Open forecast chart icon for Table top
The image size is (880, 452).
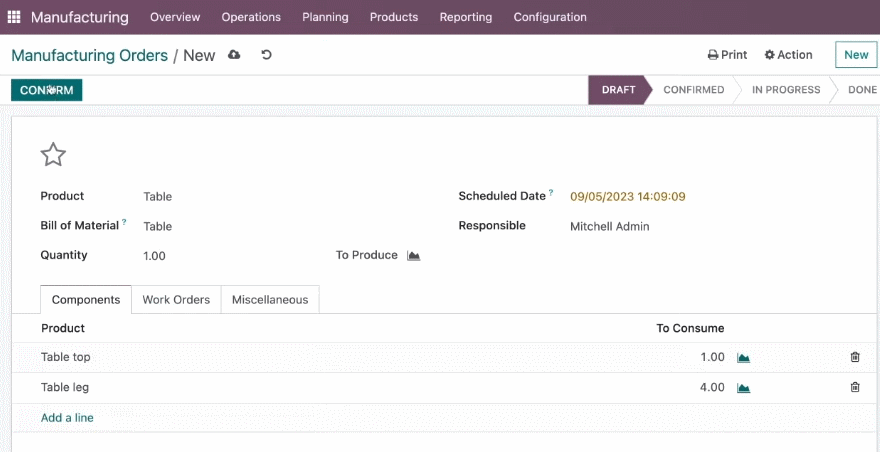click(x=744, y=357)
